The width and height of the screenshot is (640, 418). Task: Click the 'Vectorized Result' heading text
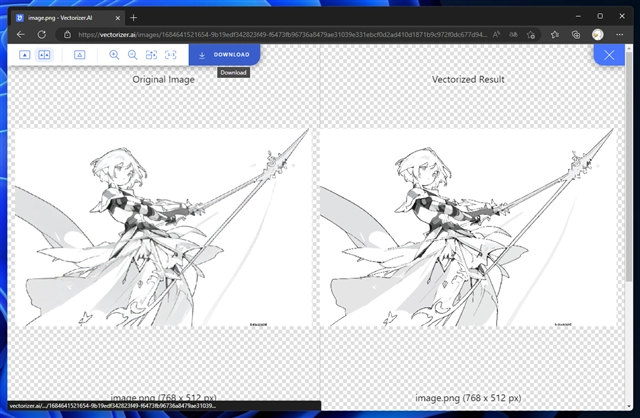(468, 79)
